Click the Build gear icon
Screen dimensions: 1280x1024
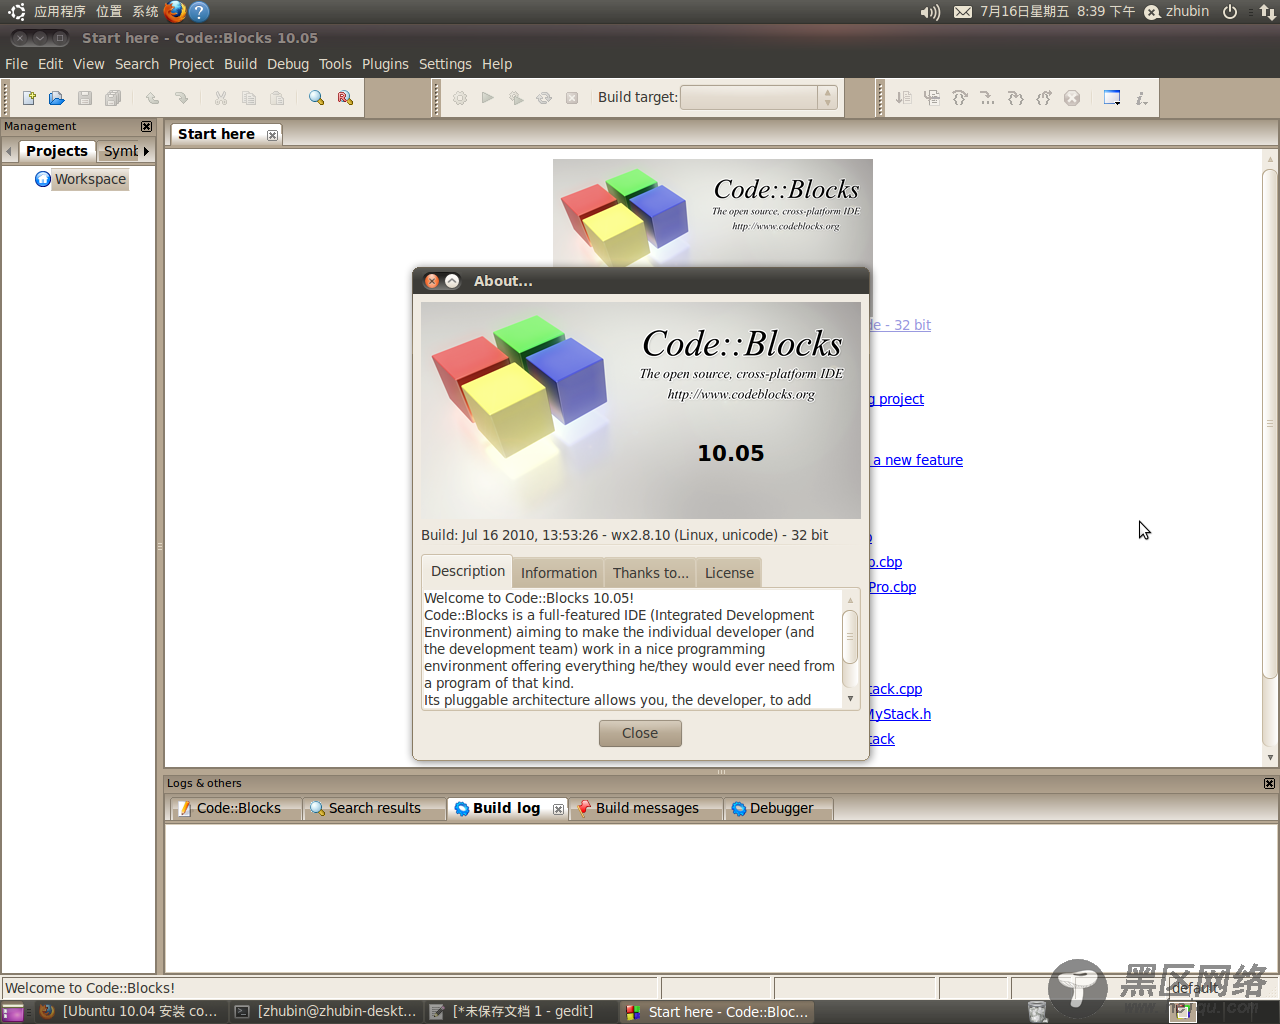click(460, 98)
